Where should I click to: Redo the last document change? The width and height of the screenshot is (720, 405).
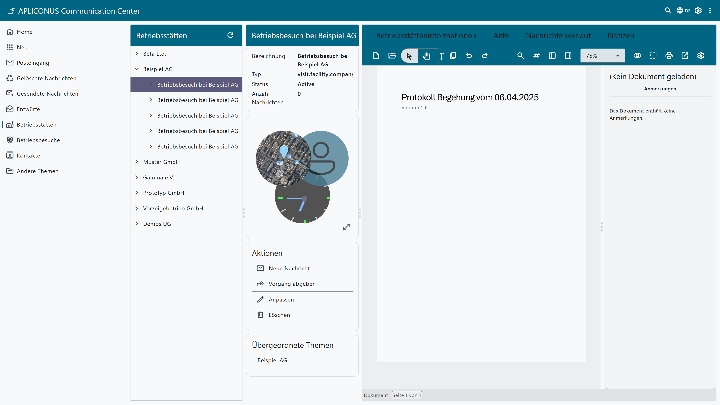click(x=484, y=56)
